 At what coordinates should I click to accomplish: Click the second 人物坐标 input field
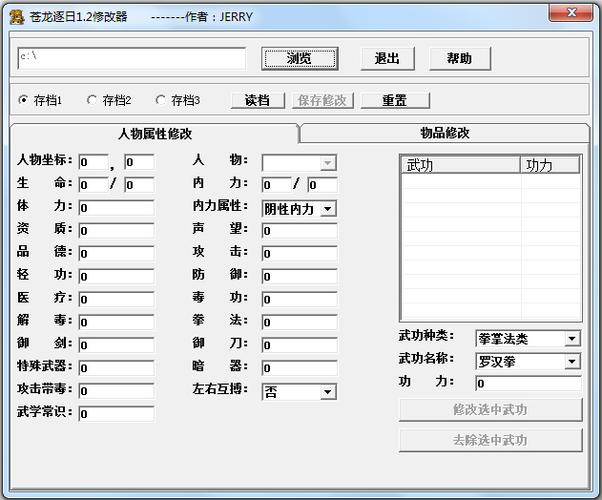(139, 162)
